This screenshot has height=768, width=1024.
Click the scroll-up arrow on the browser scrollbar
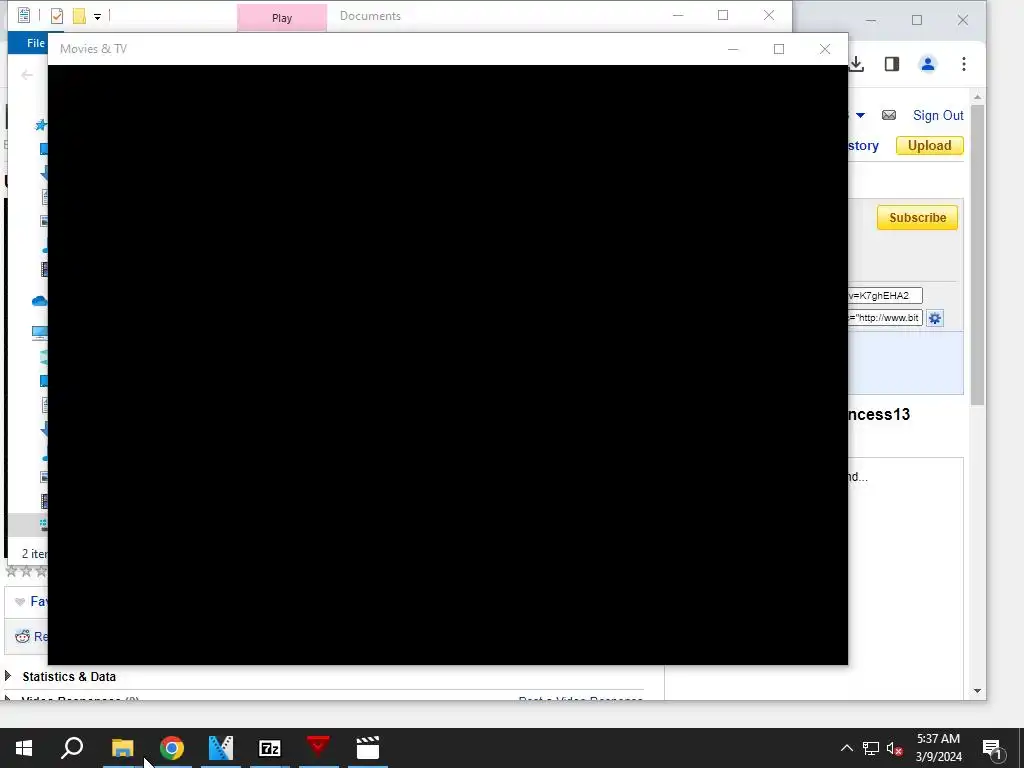(x=977, y=97)
